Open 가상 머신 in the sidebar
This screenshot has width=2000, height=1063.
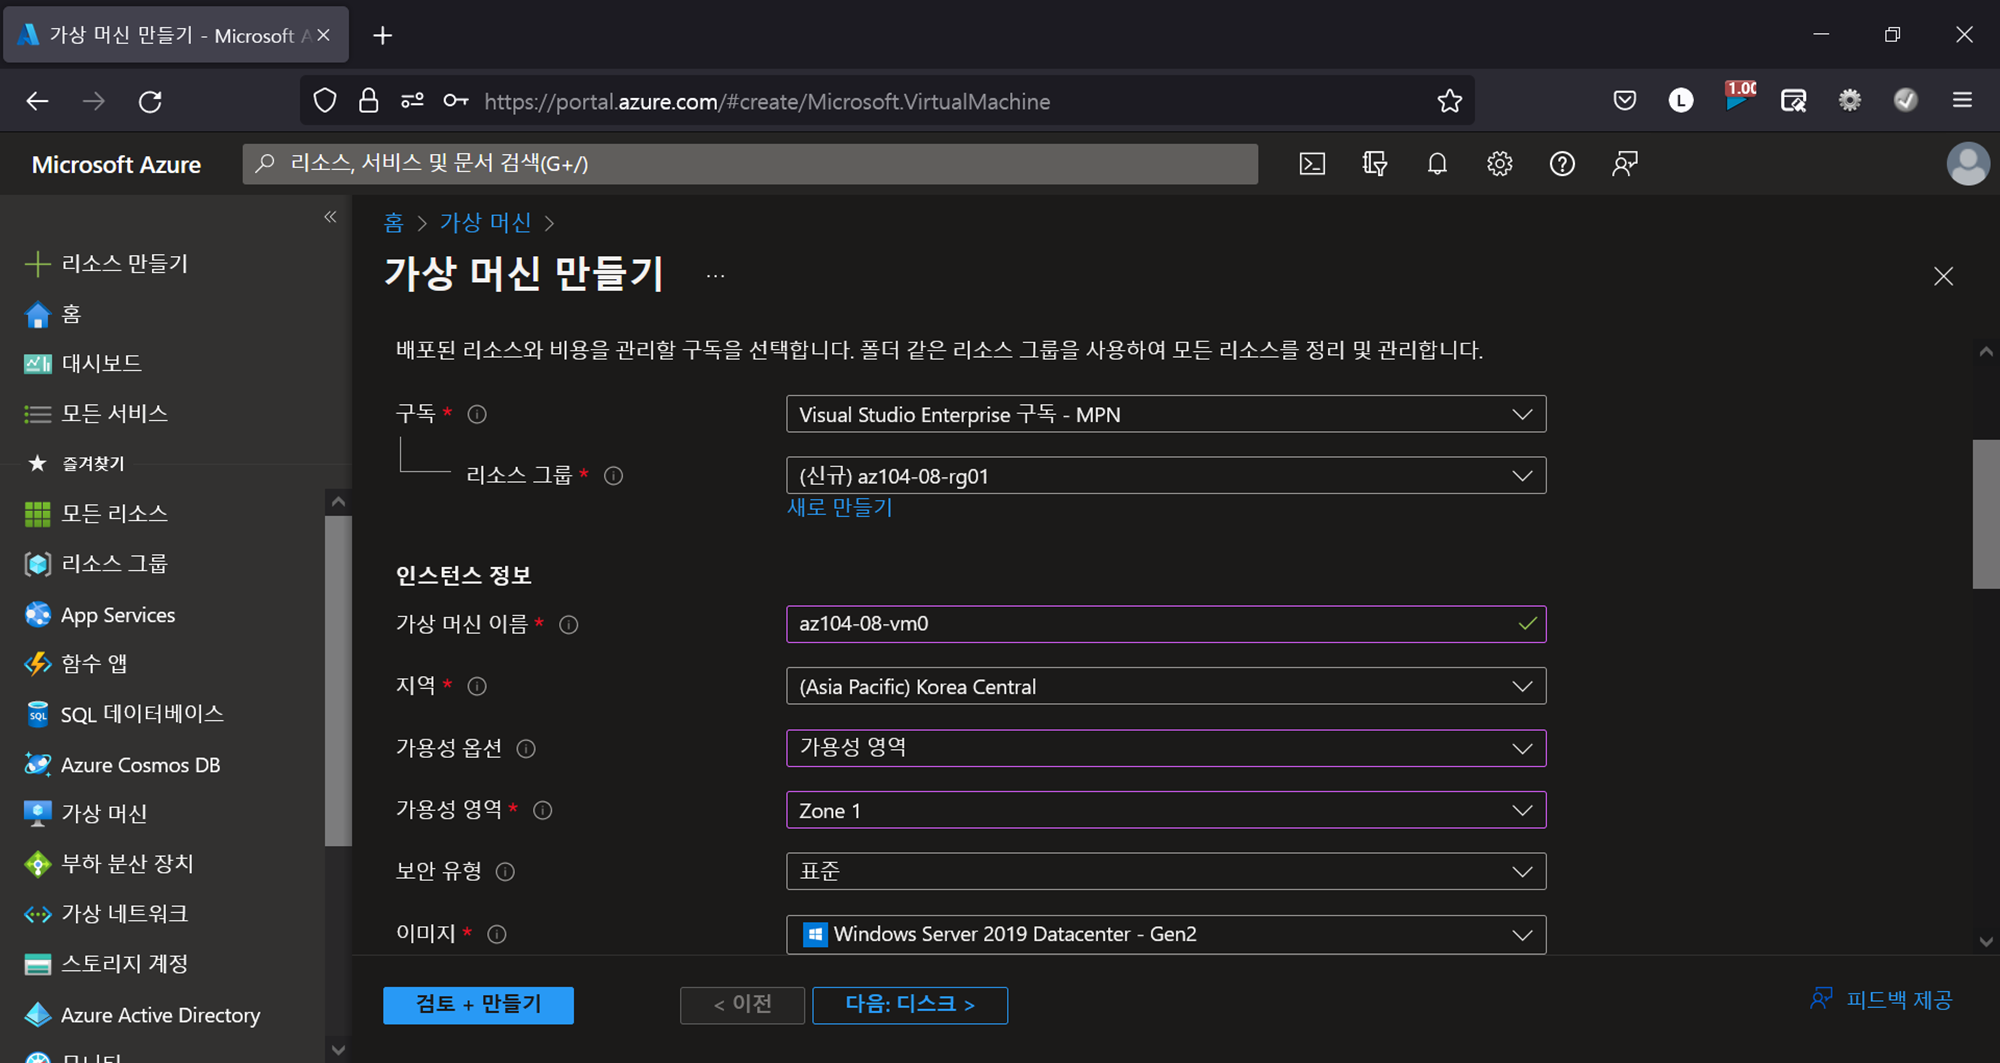point(85,814)
